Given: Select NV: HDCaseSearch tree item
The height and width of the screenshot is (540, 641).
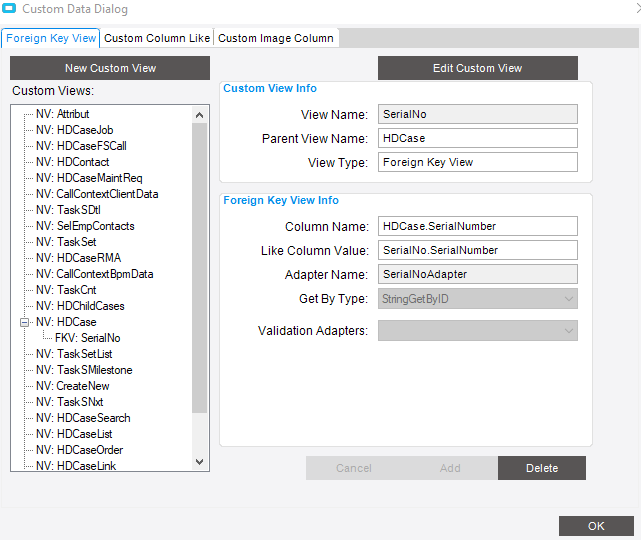Looking at the screenshot, I should click(x=93, y=418).
